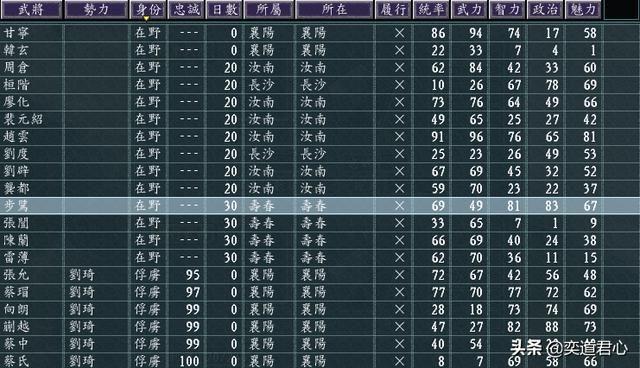Click the X mark in 周倉's row
Viewport: 640px width, 368px height.
400,67
